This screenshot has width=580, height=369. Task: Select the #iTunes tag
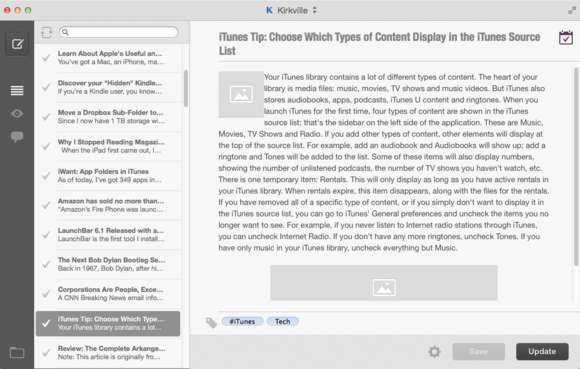pos(242,321)
